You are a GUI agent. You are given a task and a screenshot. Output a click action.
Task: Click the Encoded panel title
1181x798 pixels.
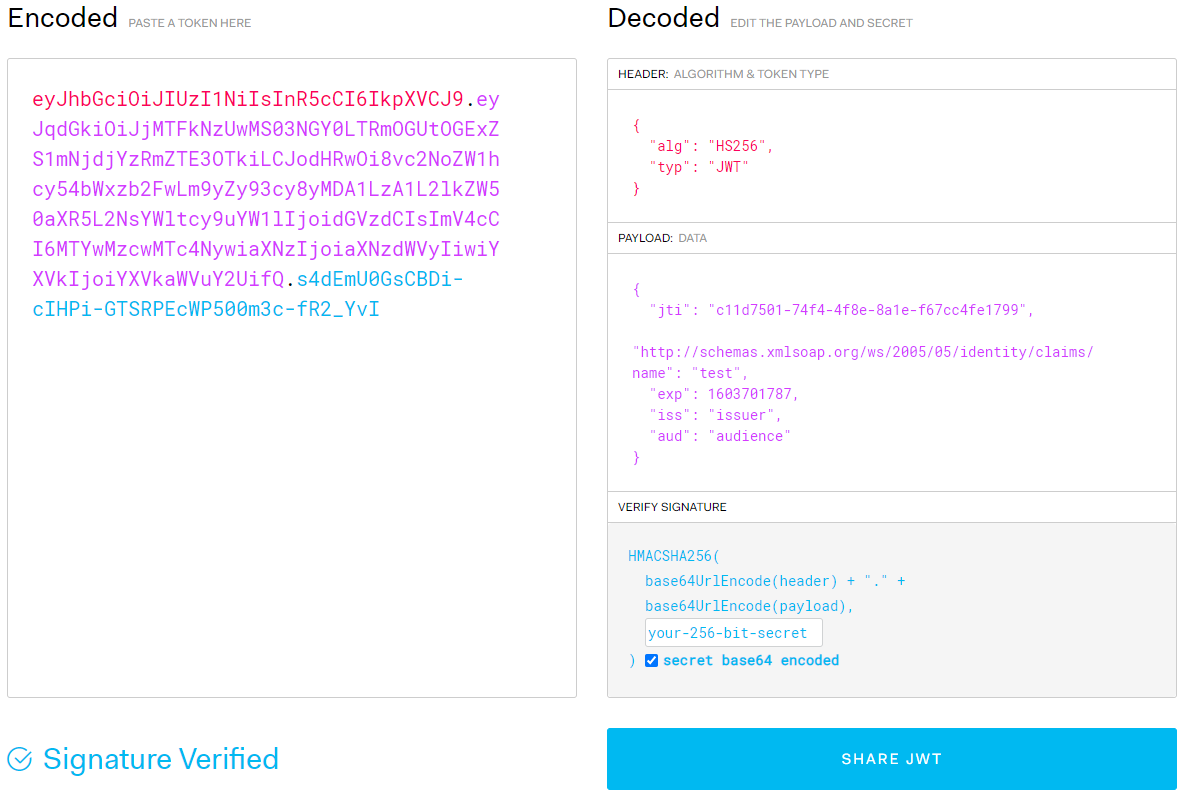pos(62,17)
